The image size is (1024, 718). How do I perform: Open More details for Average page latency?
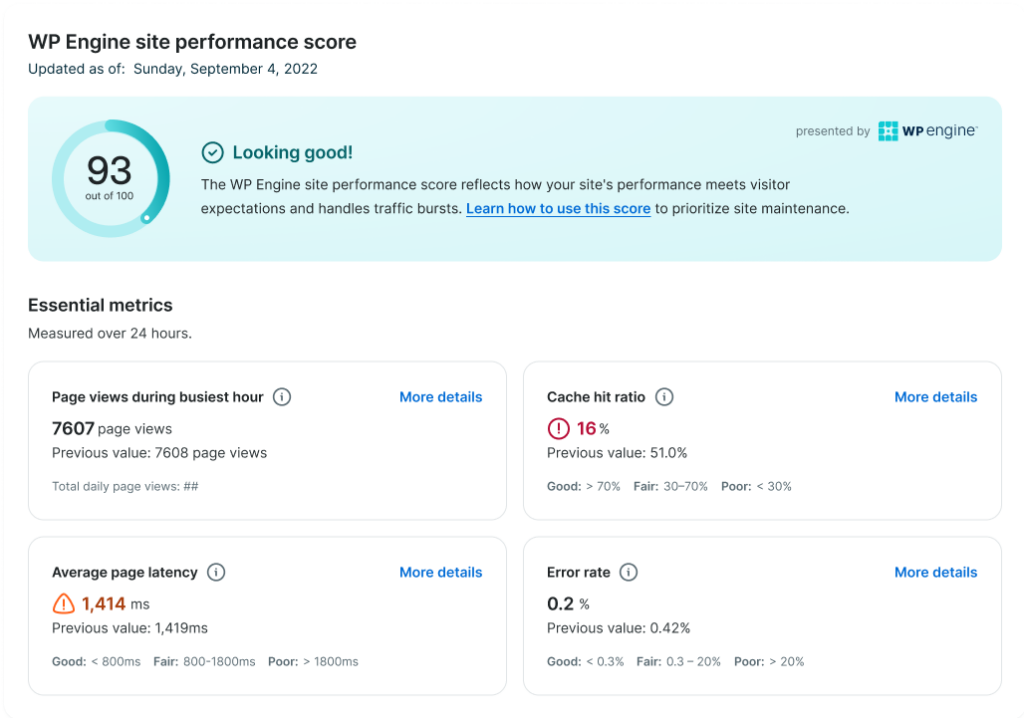[440, 572]
